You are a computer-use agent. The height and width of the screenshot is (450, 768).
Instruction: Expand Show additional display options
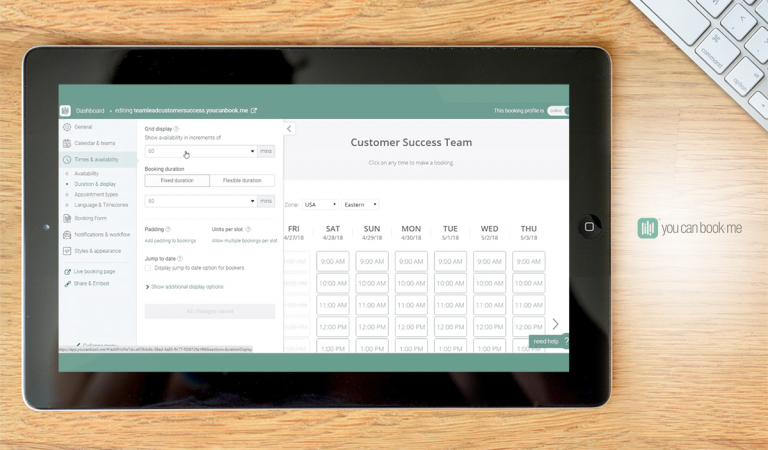(x=185, y=287)
